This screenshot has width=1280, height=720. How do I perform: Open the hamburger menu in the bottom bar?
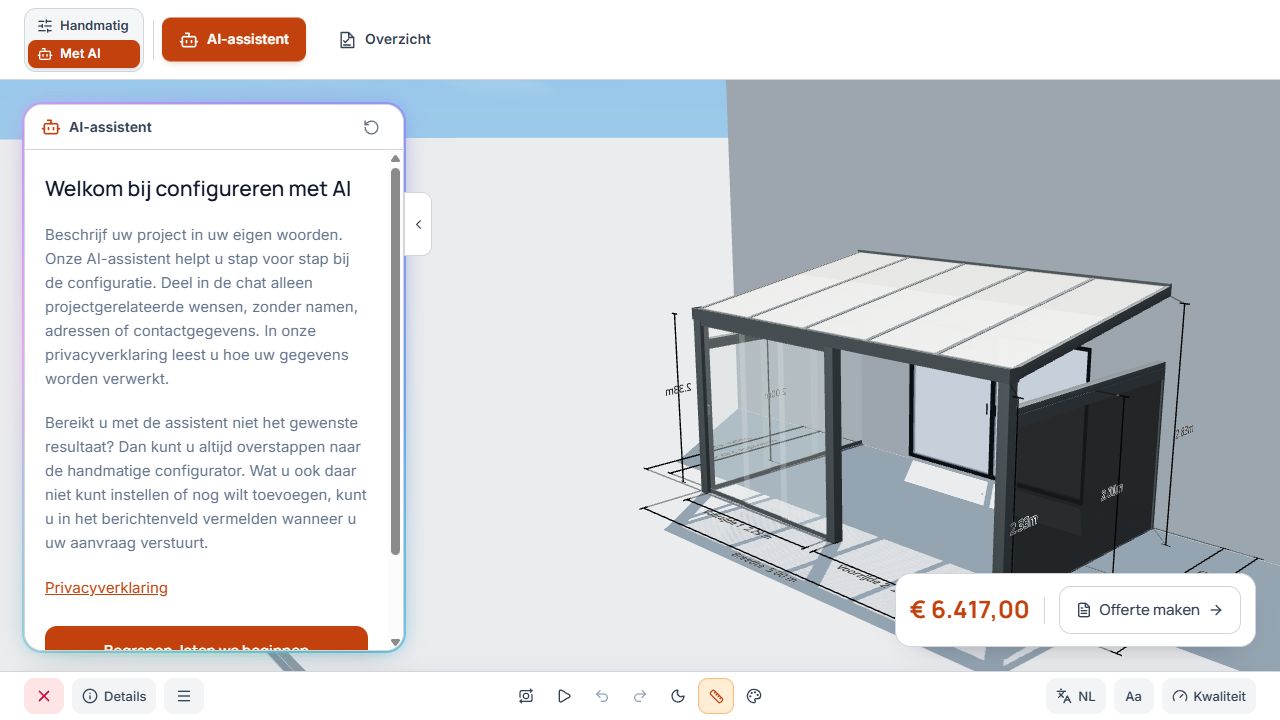(184, 696)
